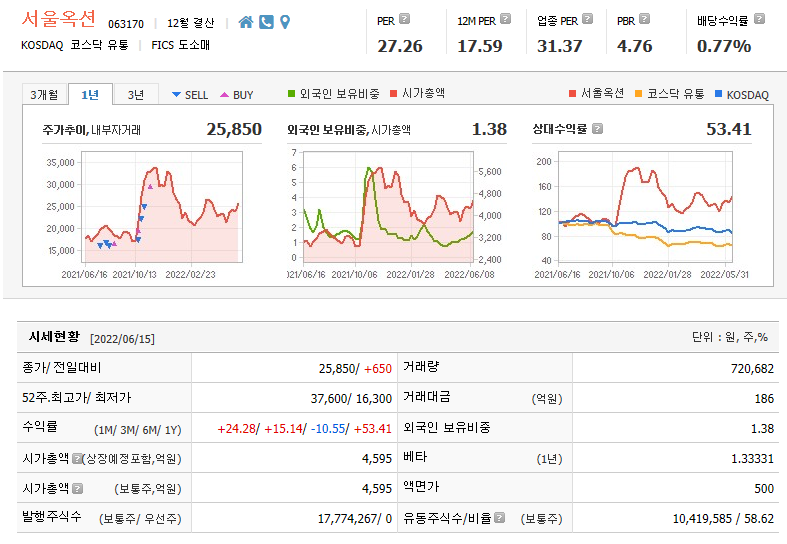Click the 상대수익률 chart
Viewport: 787px width, 544px height.
coord(645,207)
